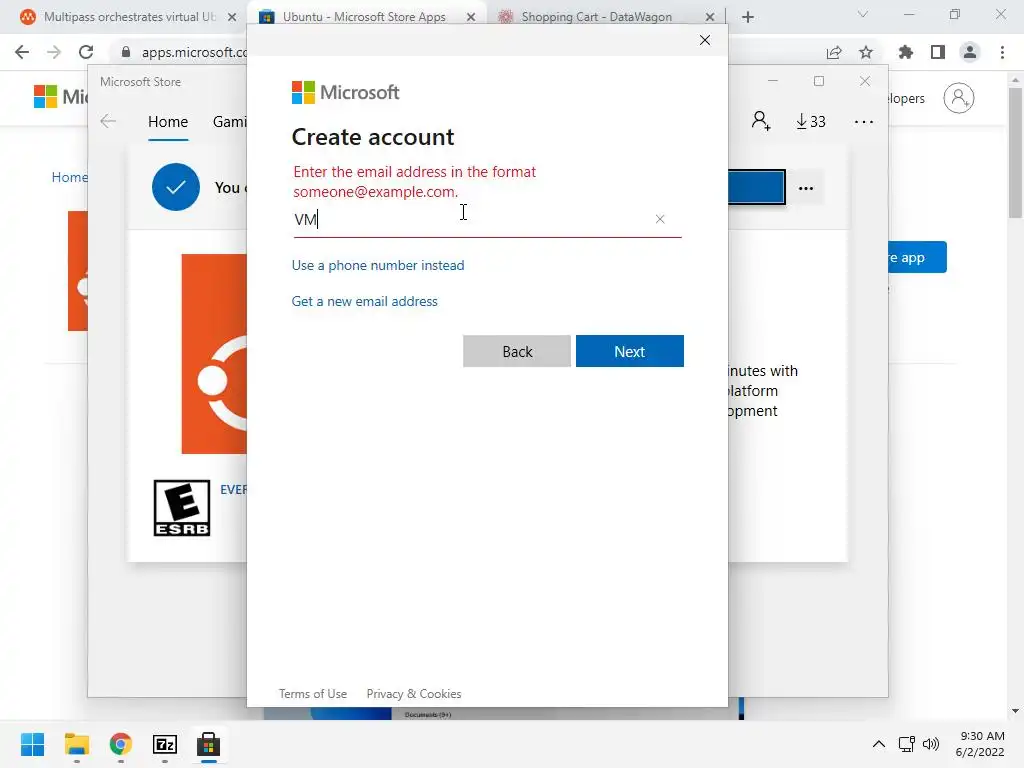Open the tab search chevron in Chrome

point(863,14)
